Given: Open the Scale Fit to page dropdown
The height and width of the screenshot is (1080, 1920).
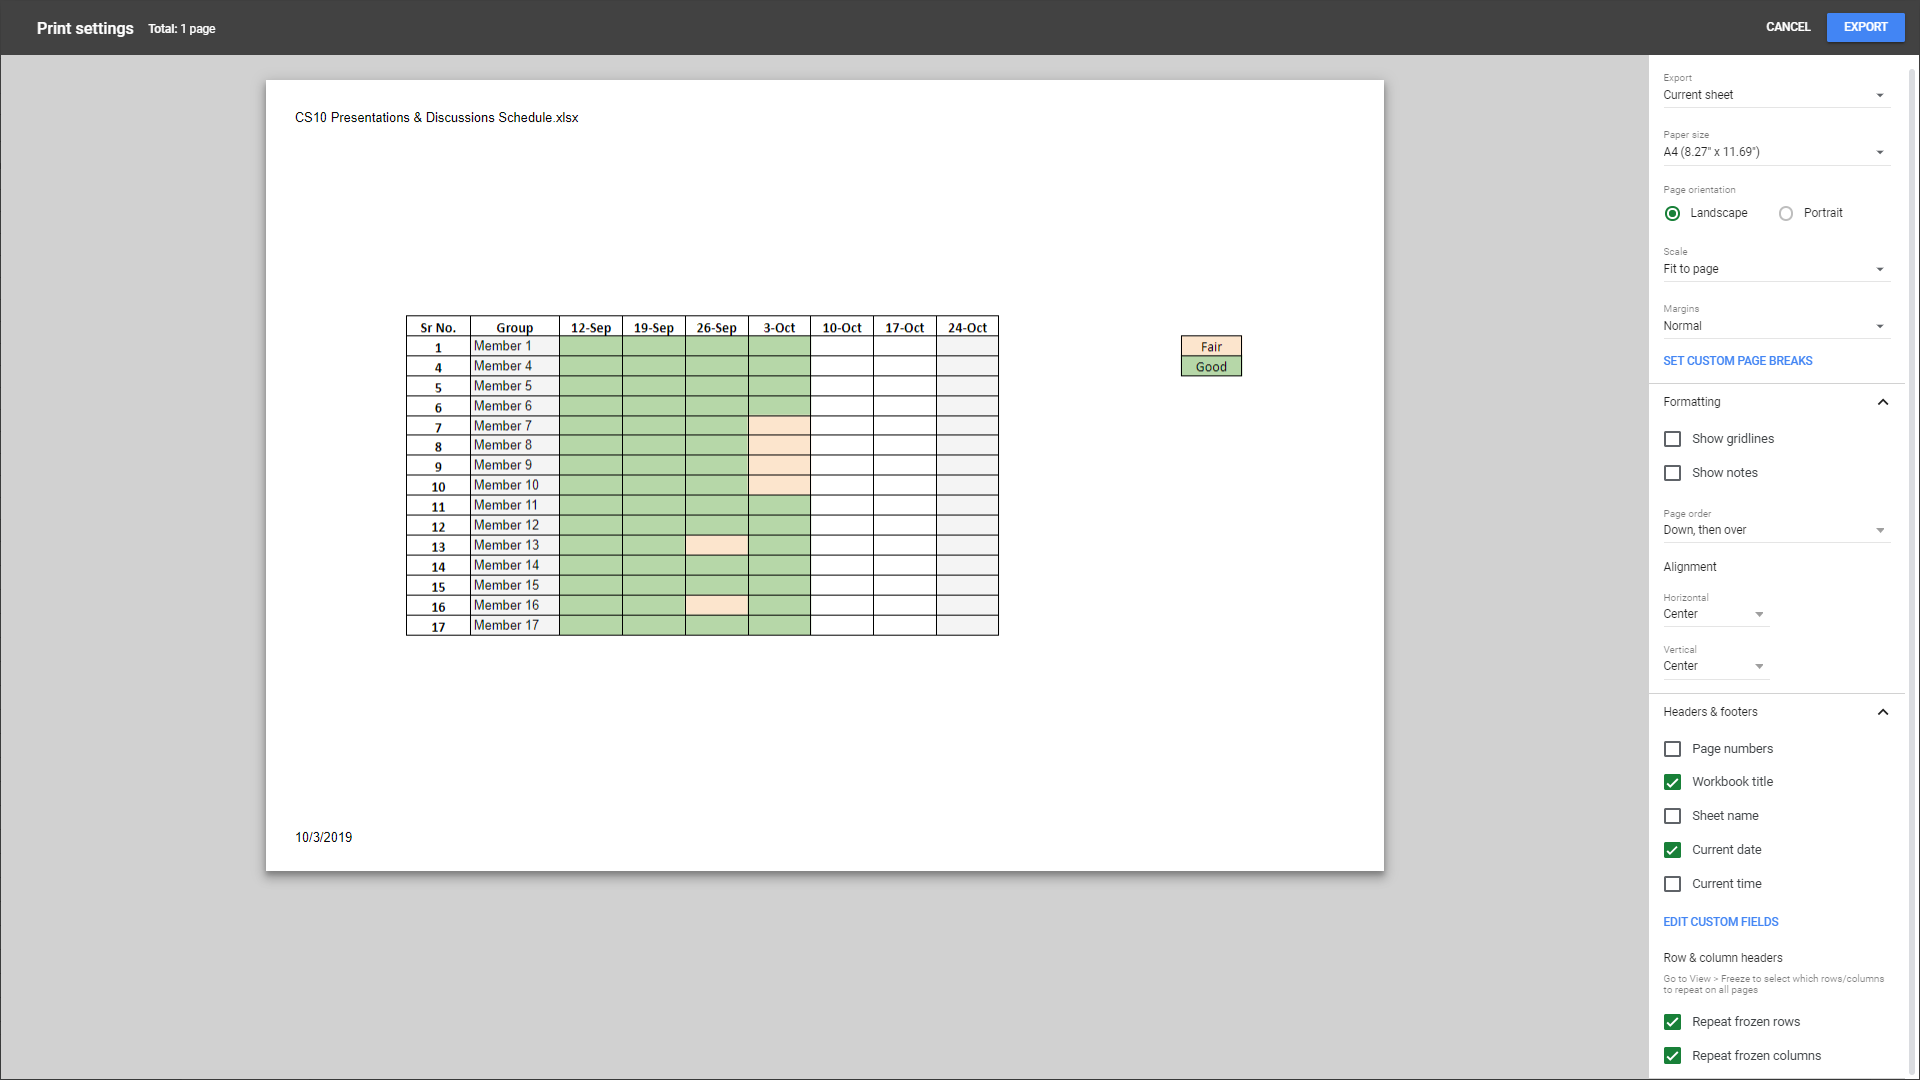Looking at the screenshot, I should (x=1775, y=269).
